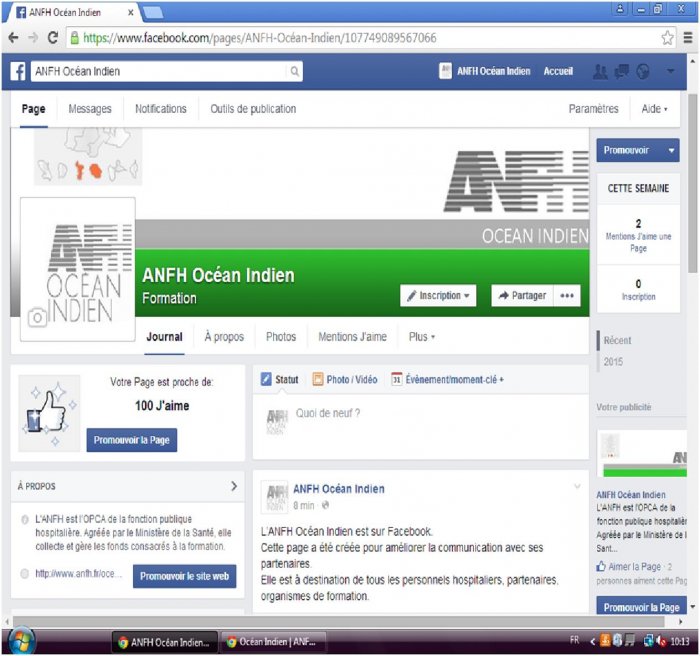Expand the Inscription dropdown
Screen dimensions: 700x656
[x=439, y=296]
